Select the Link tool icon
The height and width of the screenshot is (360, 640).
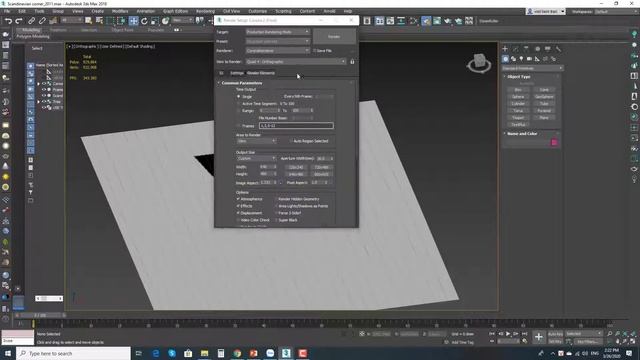(x=31, y=21)
